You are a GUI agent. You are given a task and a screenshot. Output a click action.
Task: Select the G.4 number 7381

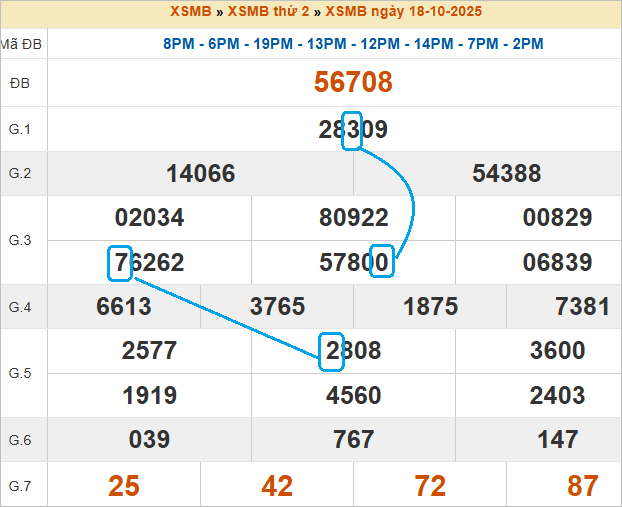point(582,307)
